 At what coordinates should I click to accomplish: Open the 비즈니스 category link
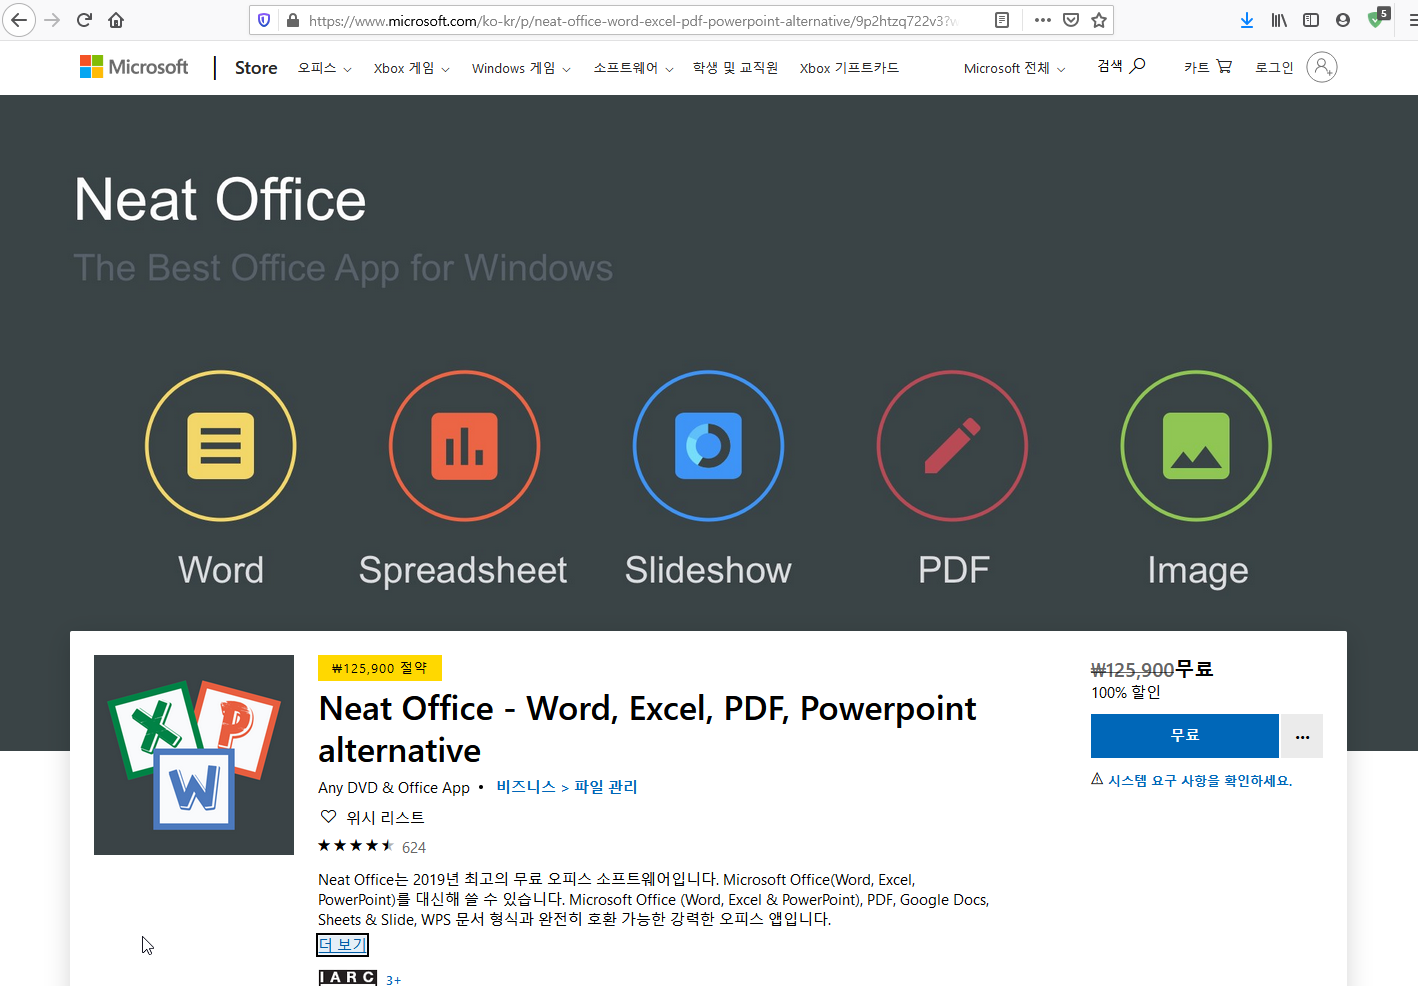(526, 787)
